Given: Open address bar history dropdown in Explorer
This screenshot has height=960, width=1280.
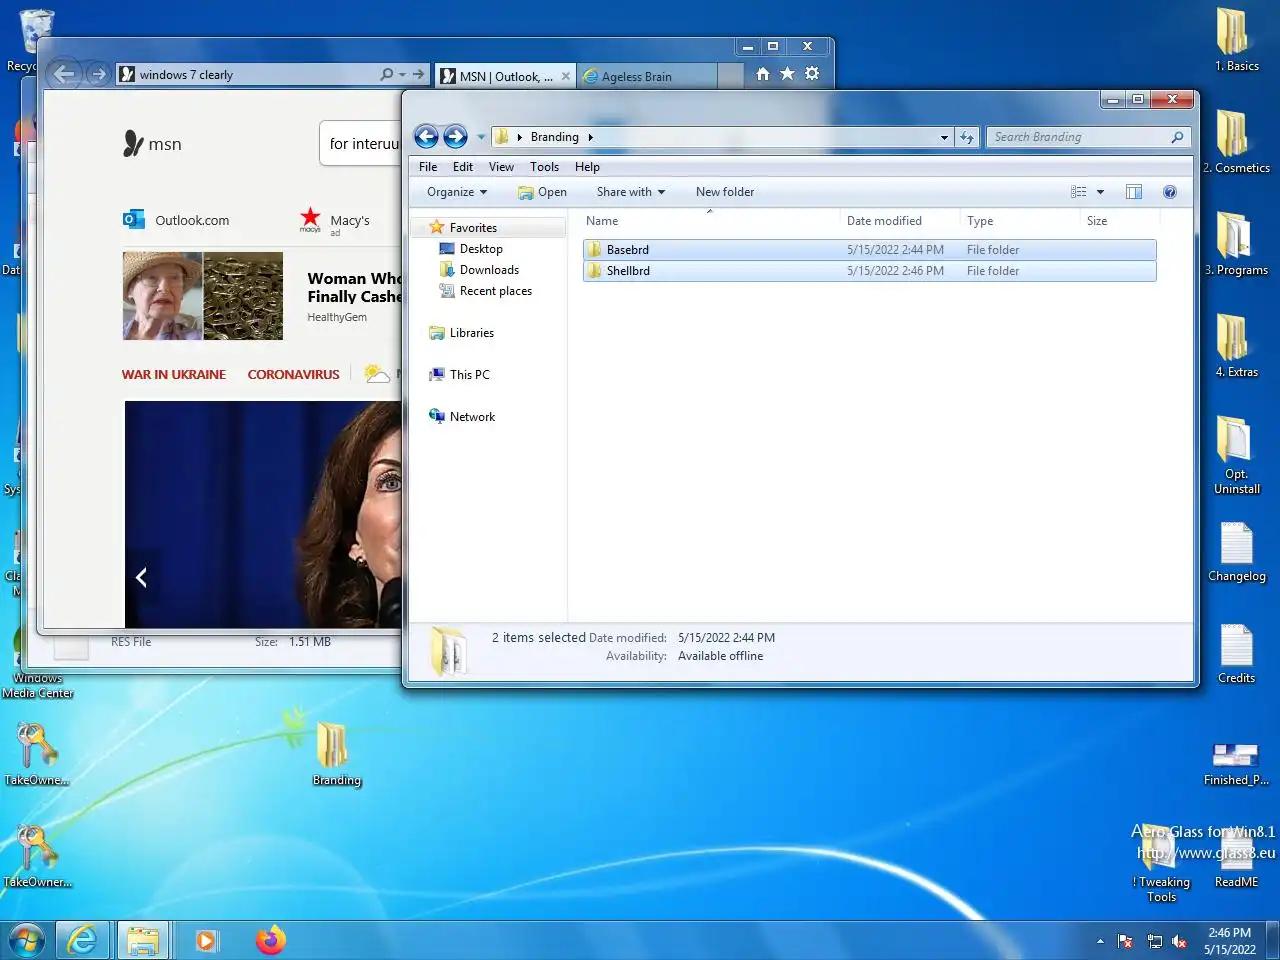Looking at the screenshot, I should pyautogui.click(x=944, y=137).
